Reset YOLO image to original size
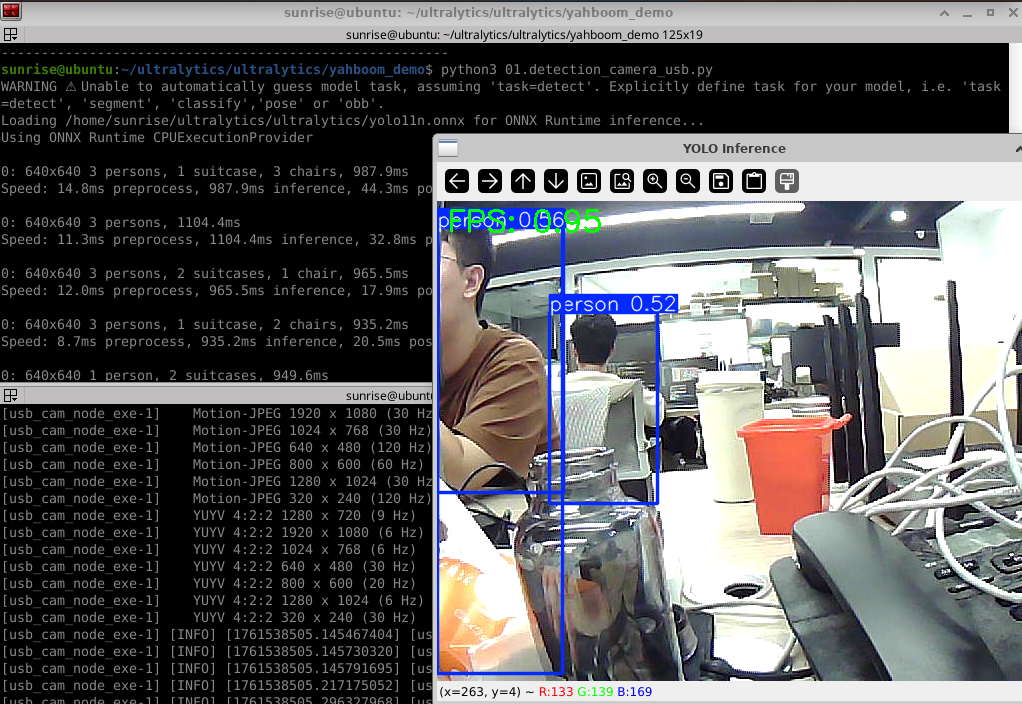Image resolution: width=1022 pixels, height=704 pixels. coord(589,181)
